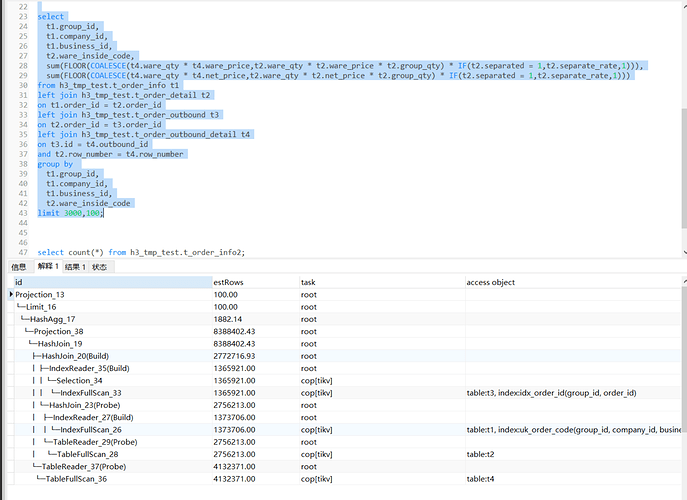Select the HashJoin_20(Build) row
Image resolution: width=687 pixels, height=500 pixels.
345,356
